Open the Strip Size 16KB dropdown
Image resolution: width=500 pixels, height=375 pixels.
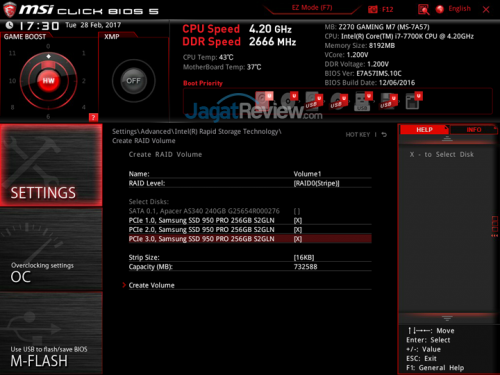(x=304, y=258)
